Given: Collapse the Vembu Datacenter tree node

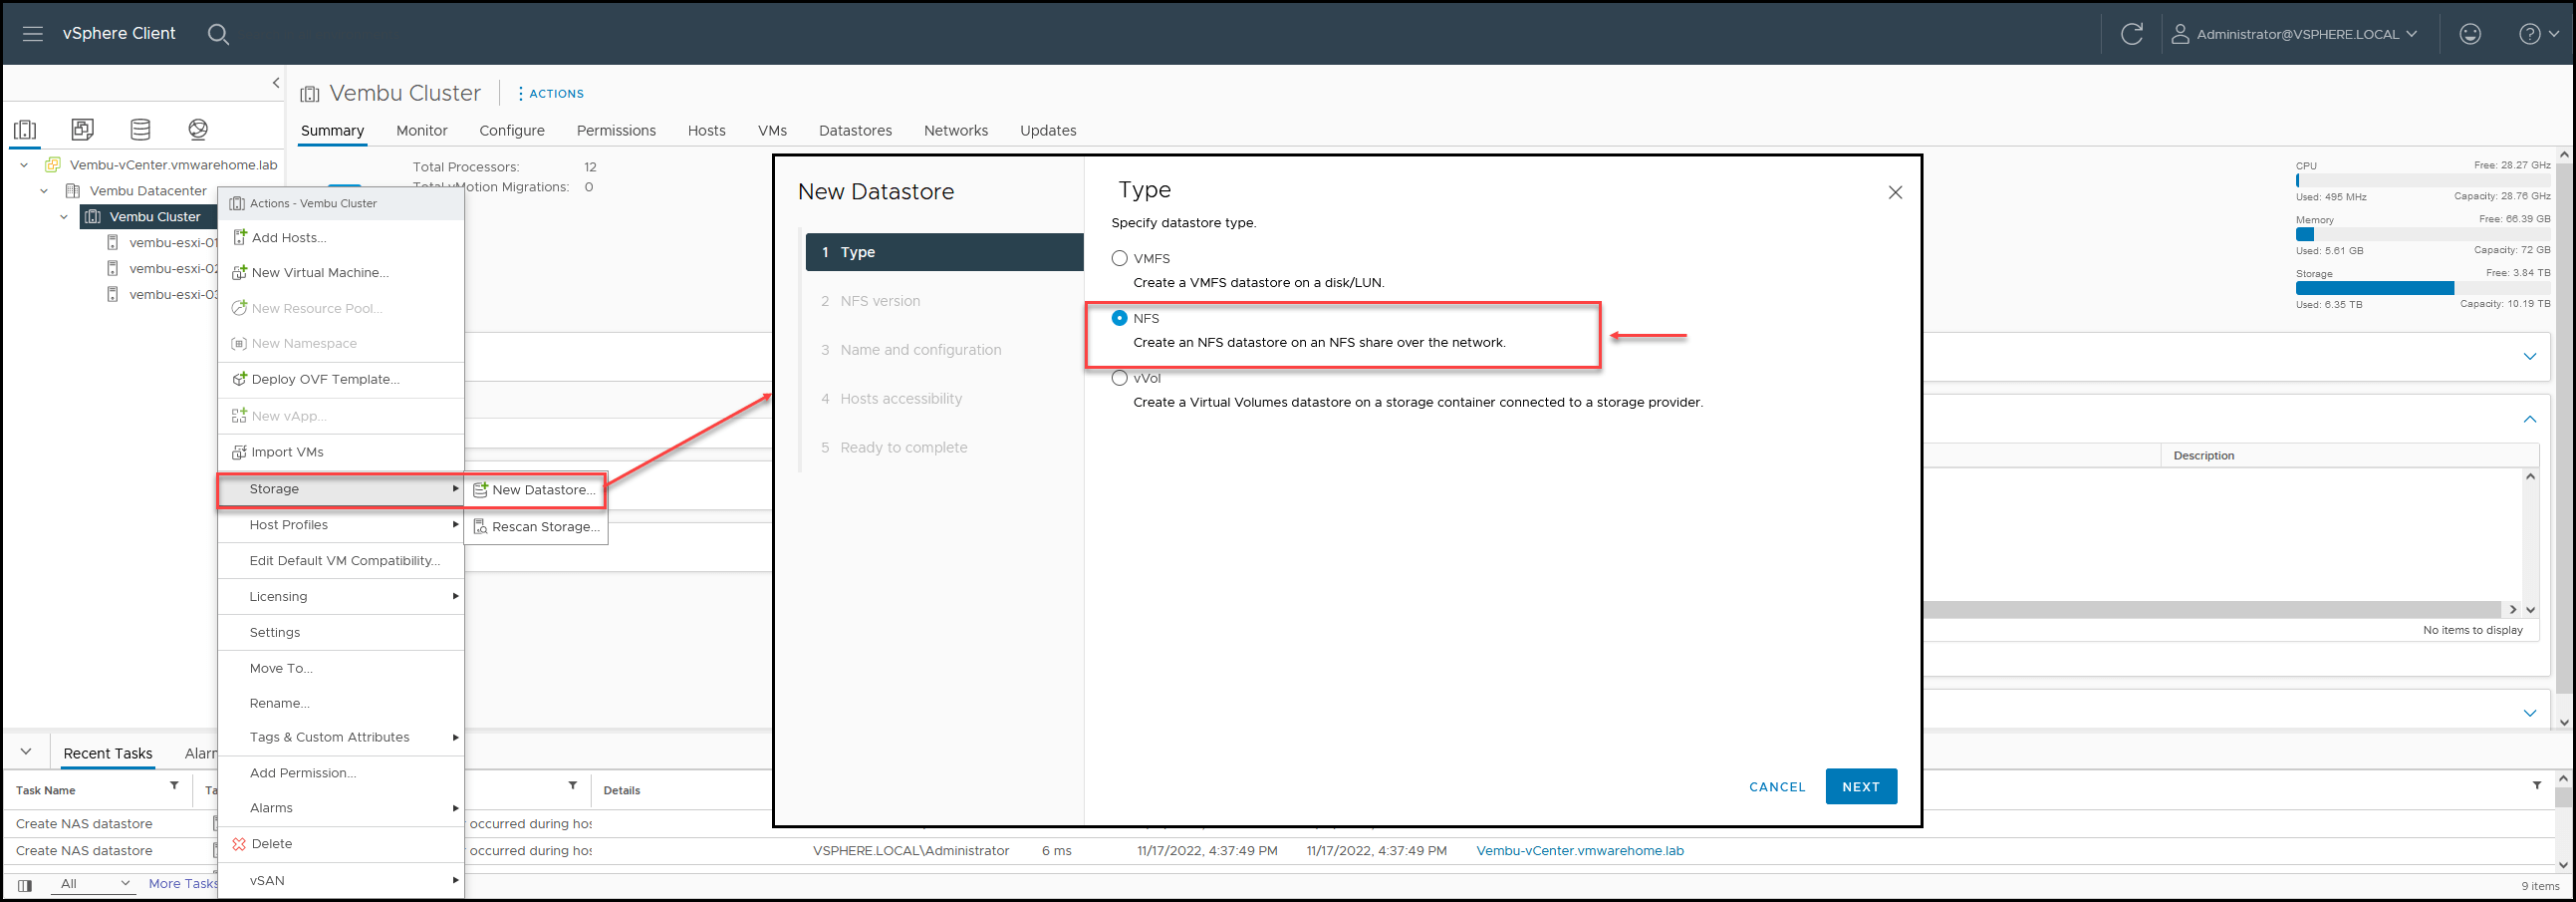Looking at the screenshot, I should [x=44, y=190].
